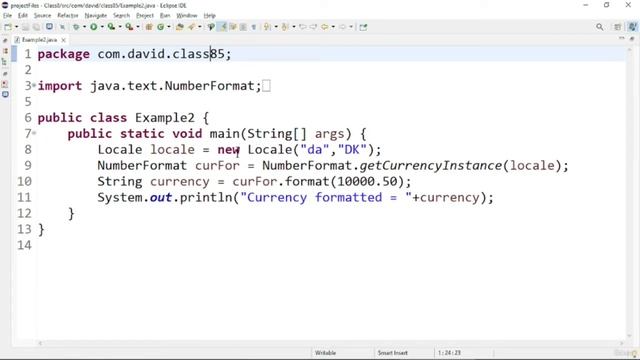Viewport: 640px width, 360px height.
Task: Click the Next Annotation icon
Action: [x=267, y=27]
